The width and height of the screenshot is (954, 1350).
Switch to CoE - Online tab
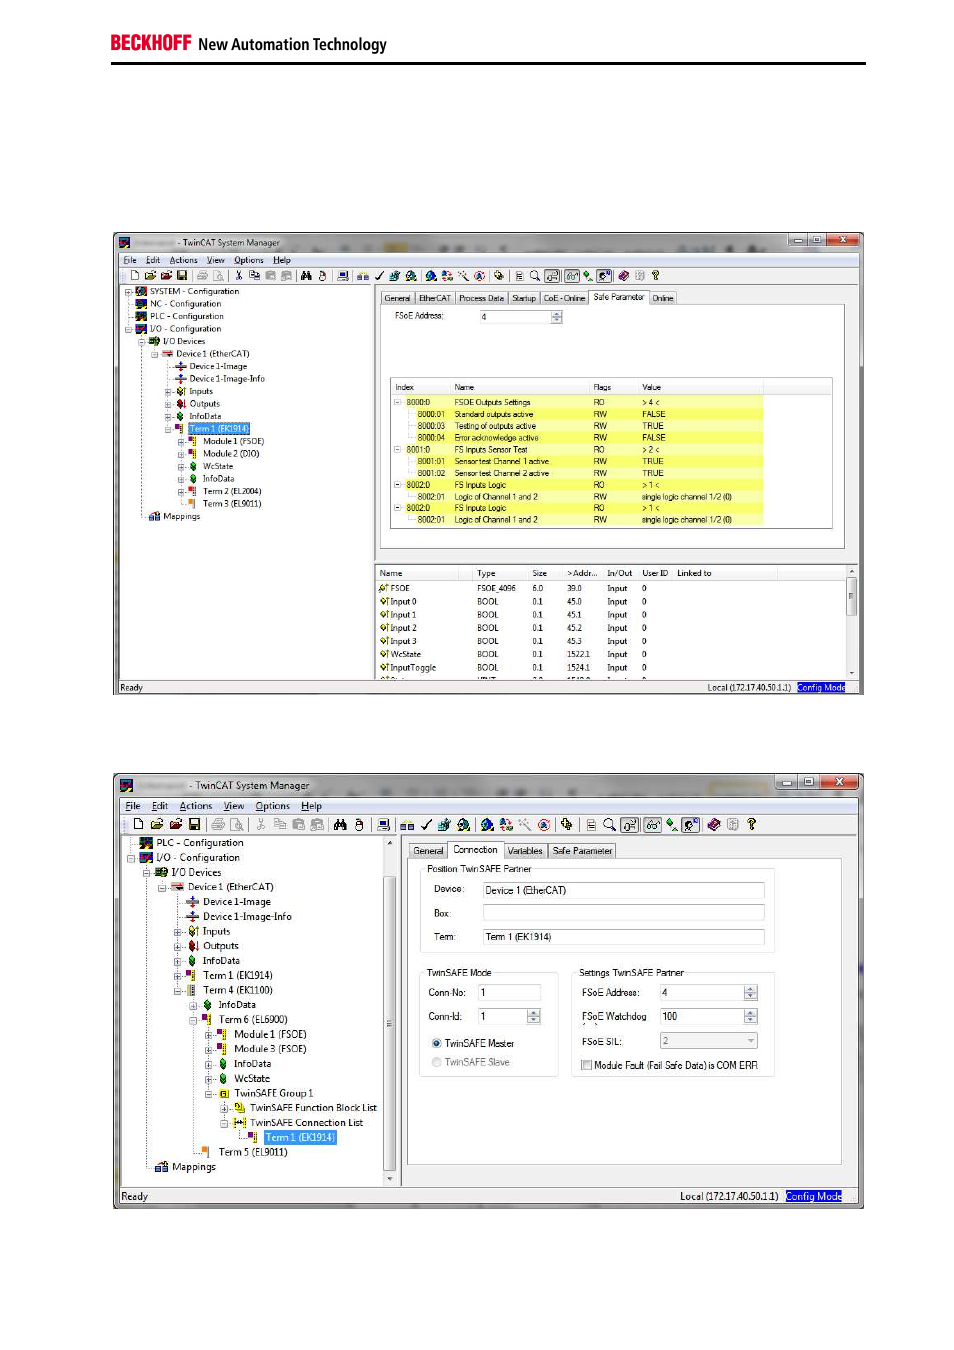(x=564, y=298)
